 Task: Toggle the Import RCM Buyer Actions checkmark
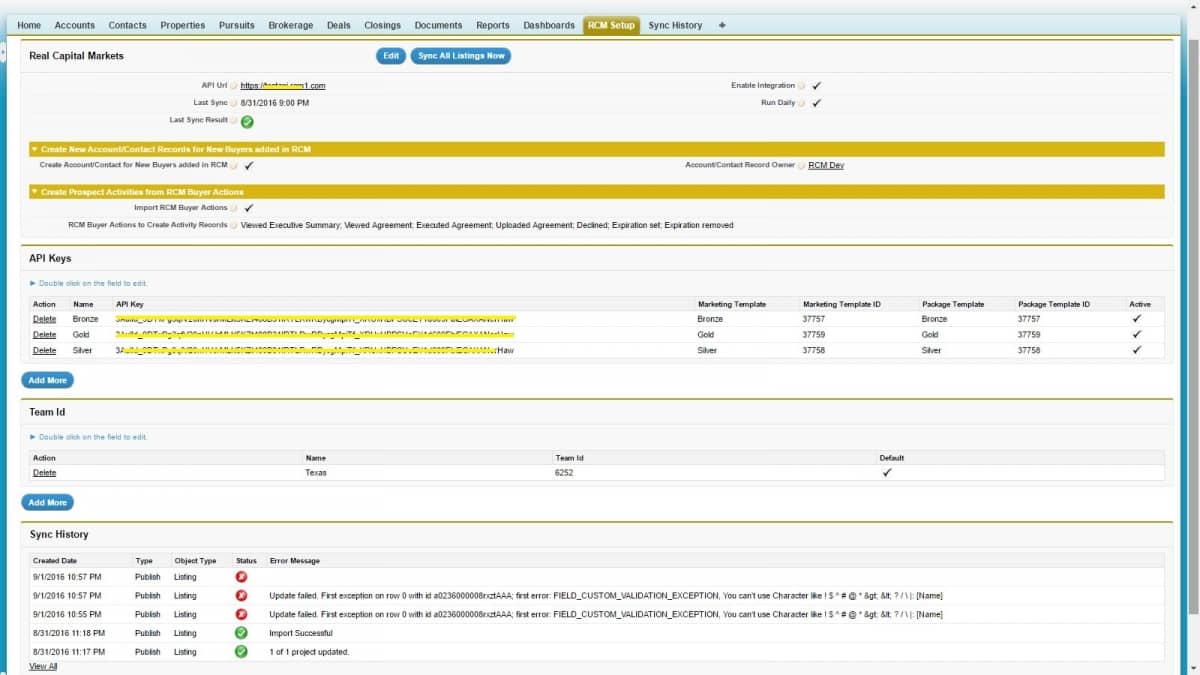point(249,208)
